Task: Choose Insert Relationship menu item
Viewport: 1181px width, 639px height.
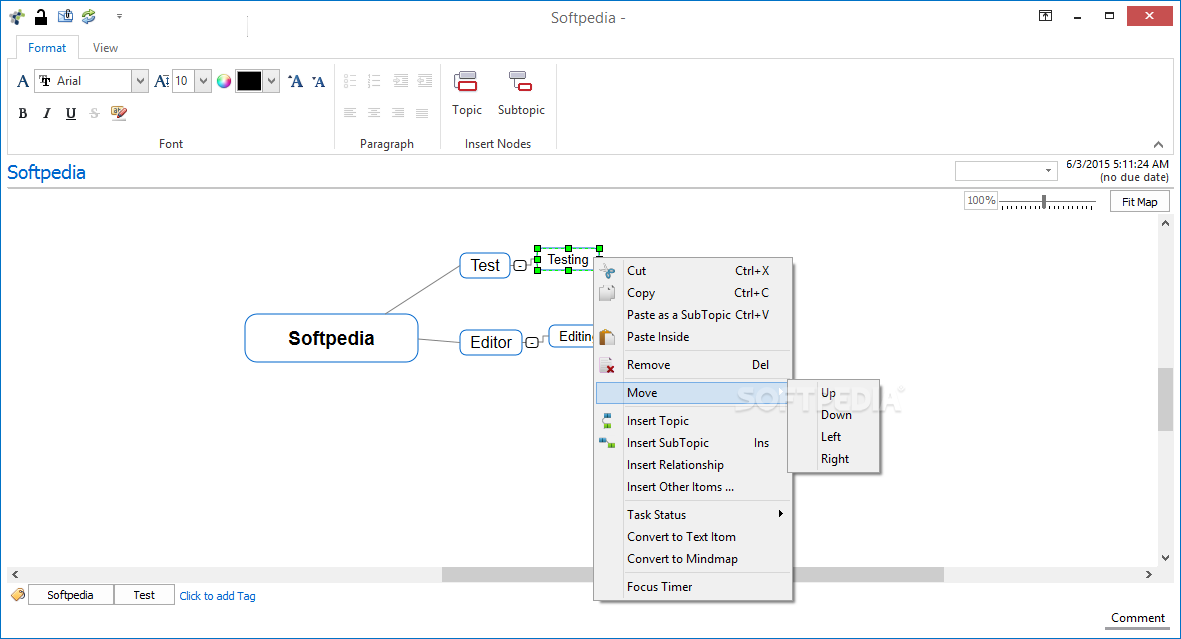Action: (x=694, y=465)
